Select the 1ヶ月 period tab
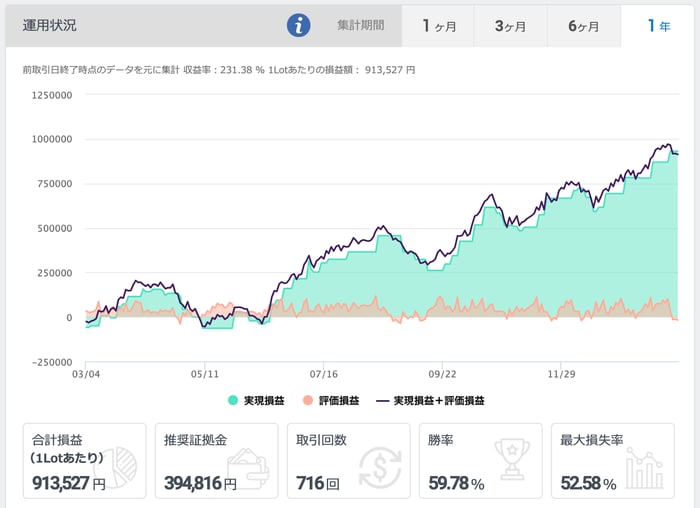Viewport: 700px width, 508px height. tap(438, 26)
